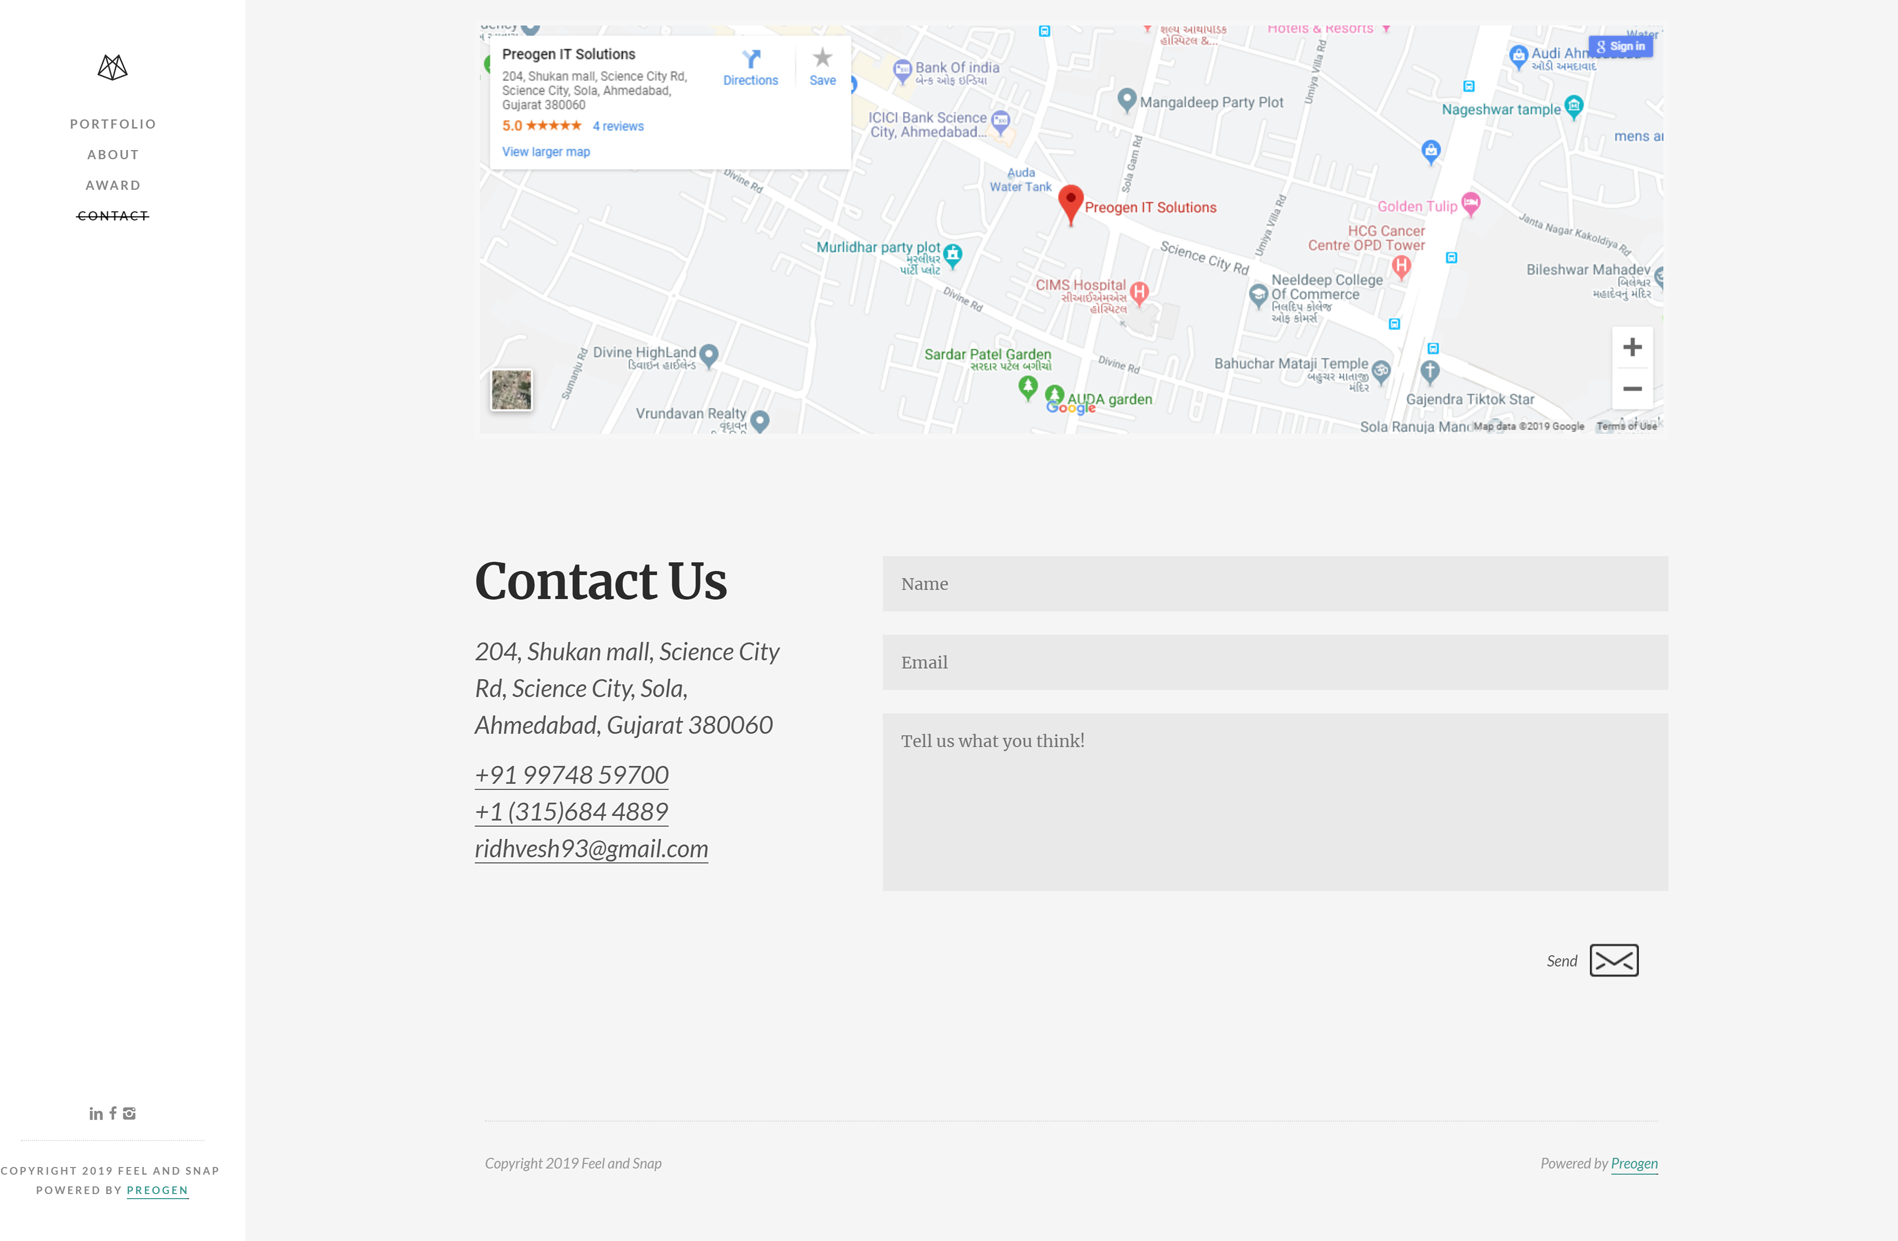Click the Sign in button on the map
The width and height of the screenshot is (1898, 1241).
1620,46
